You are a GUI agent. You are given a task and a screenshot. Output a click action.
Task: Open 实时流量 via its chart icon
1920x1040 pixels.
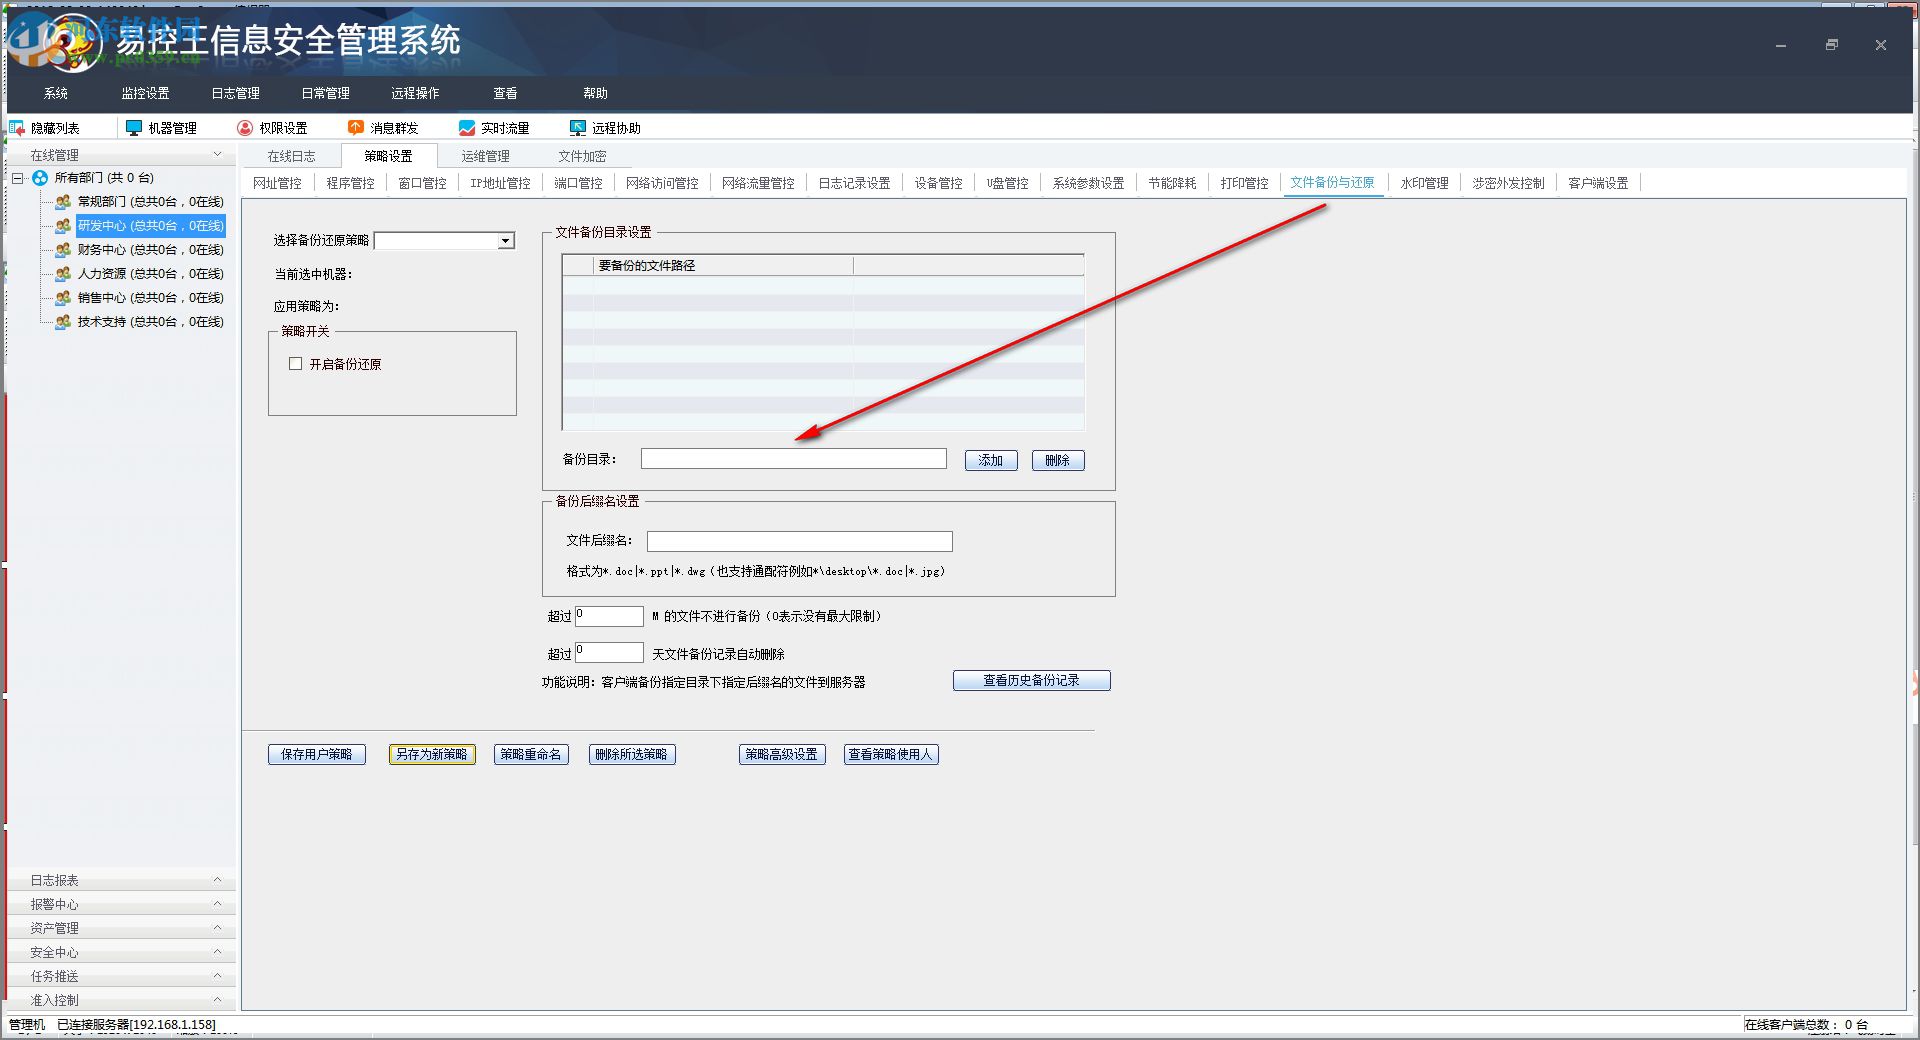[467, 128]
